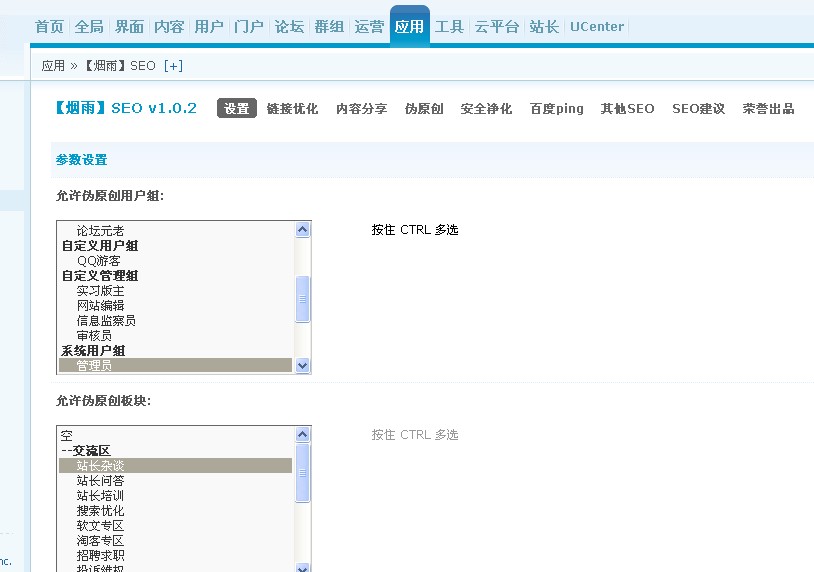This screenshot has height=572, width=814.
Task: Switch to the 链接优化 plugin tab
Action: 292,109
